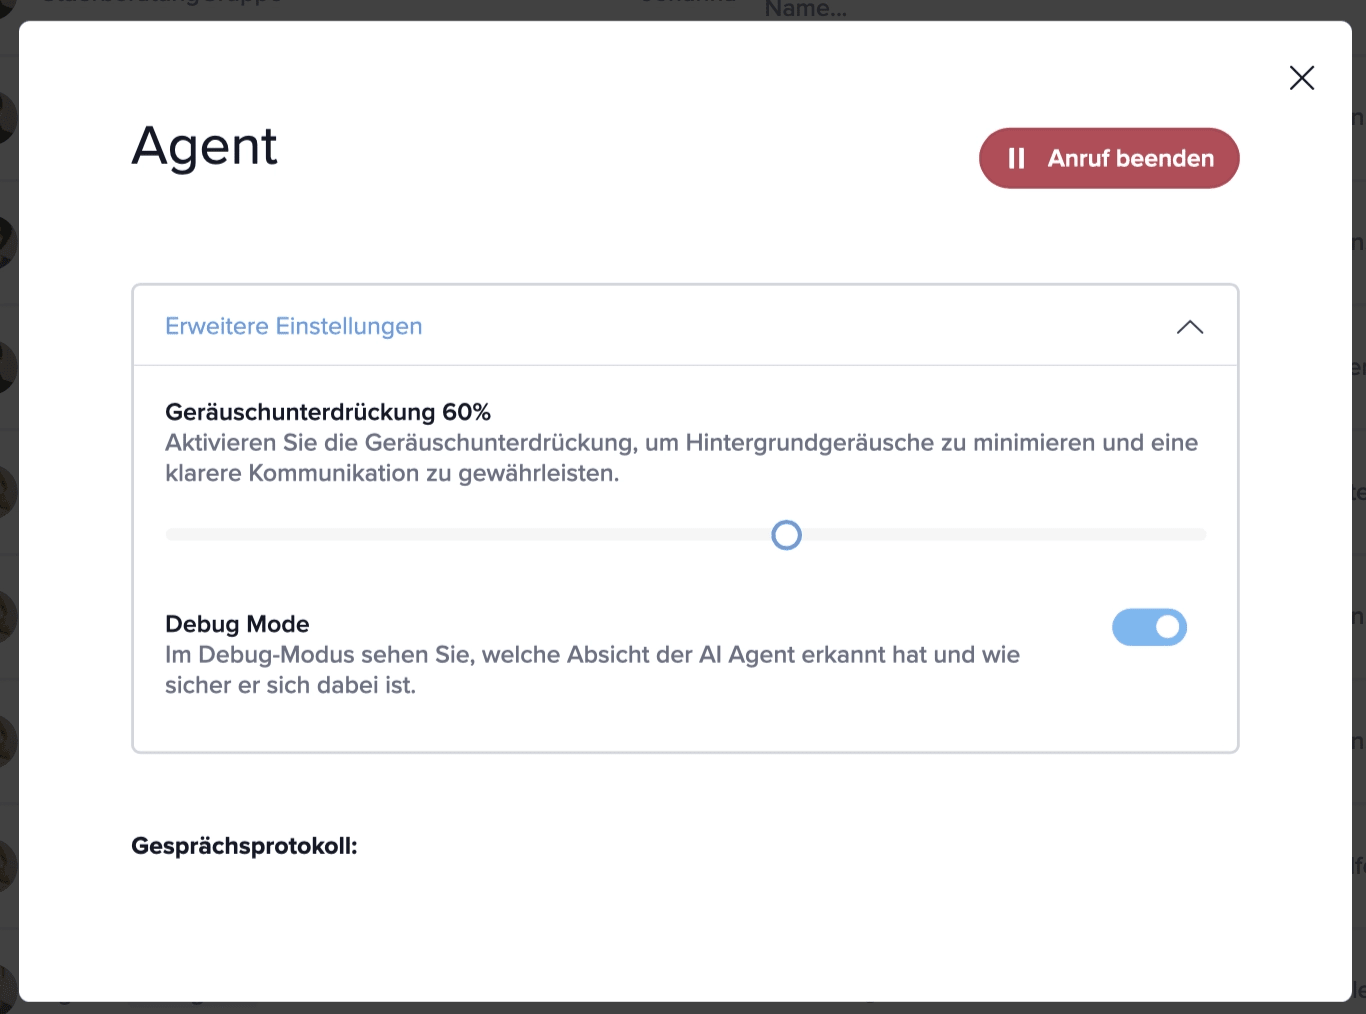Click the empty area below Gesprächsprotokoll
Viewport: 1366px width, 1014px height.
685,930
